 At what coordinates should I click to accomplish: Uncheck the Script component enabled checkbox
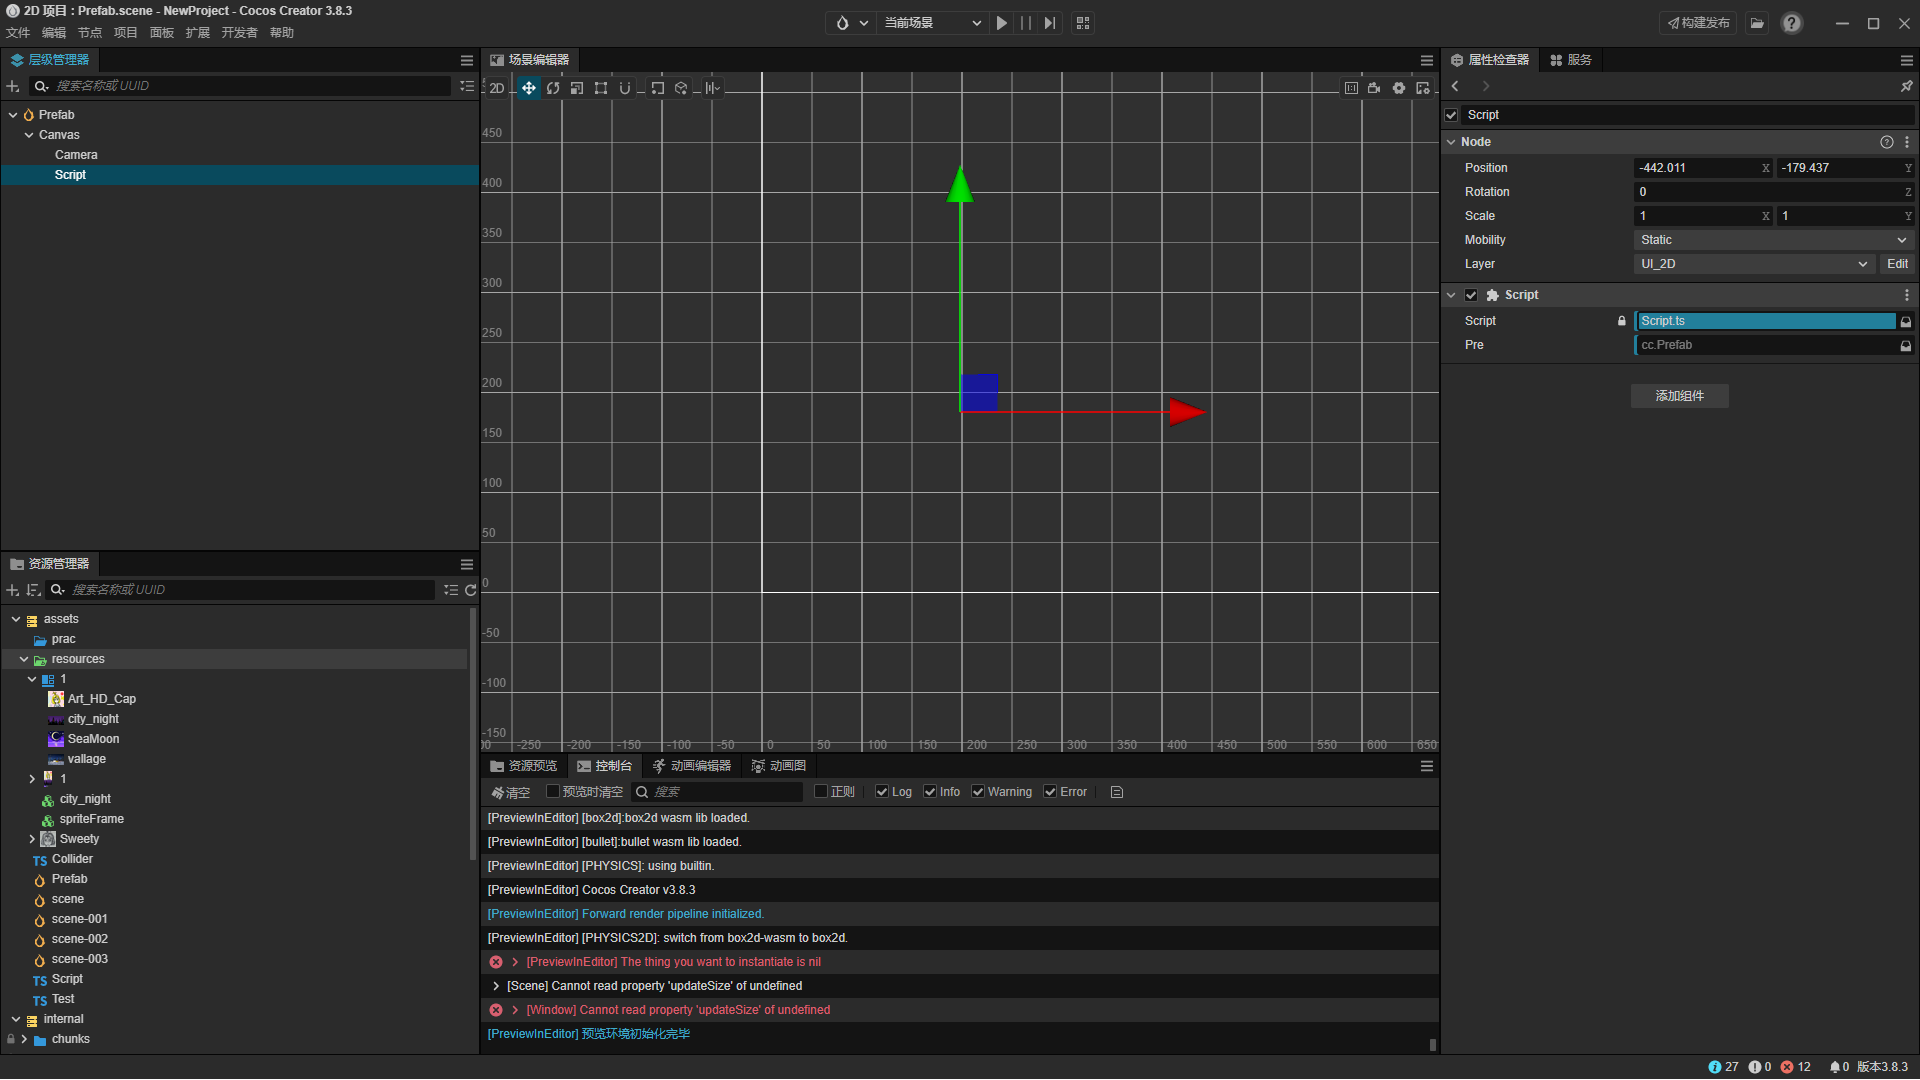pos(1471,295)
